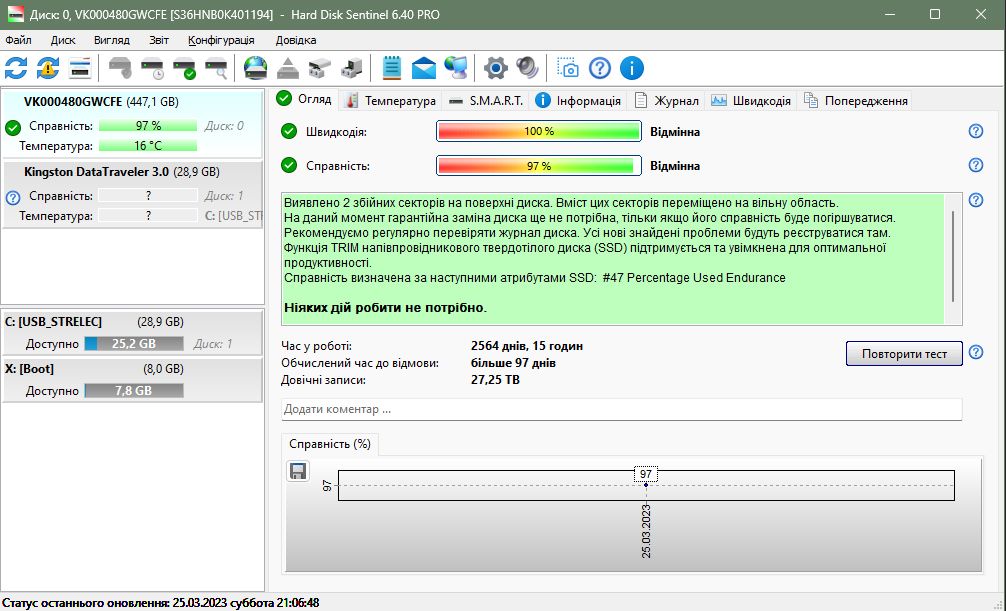Click the 97 data point marker on chart
Image resolution: width=1006 pixels, height=611 pixels.
point(645,485)
